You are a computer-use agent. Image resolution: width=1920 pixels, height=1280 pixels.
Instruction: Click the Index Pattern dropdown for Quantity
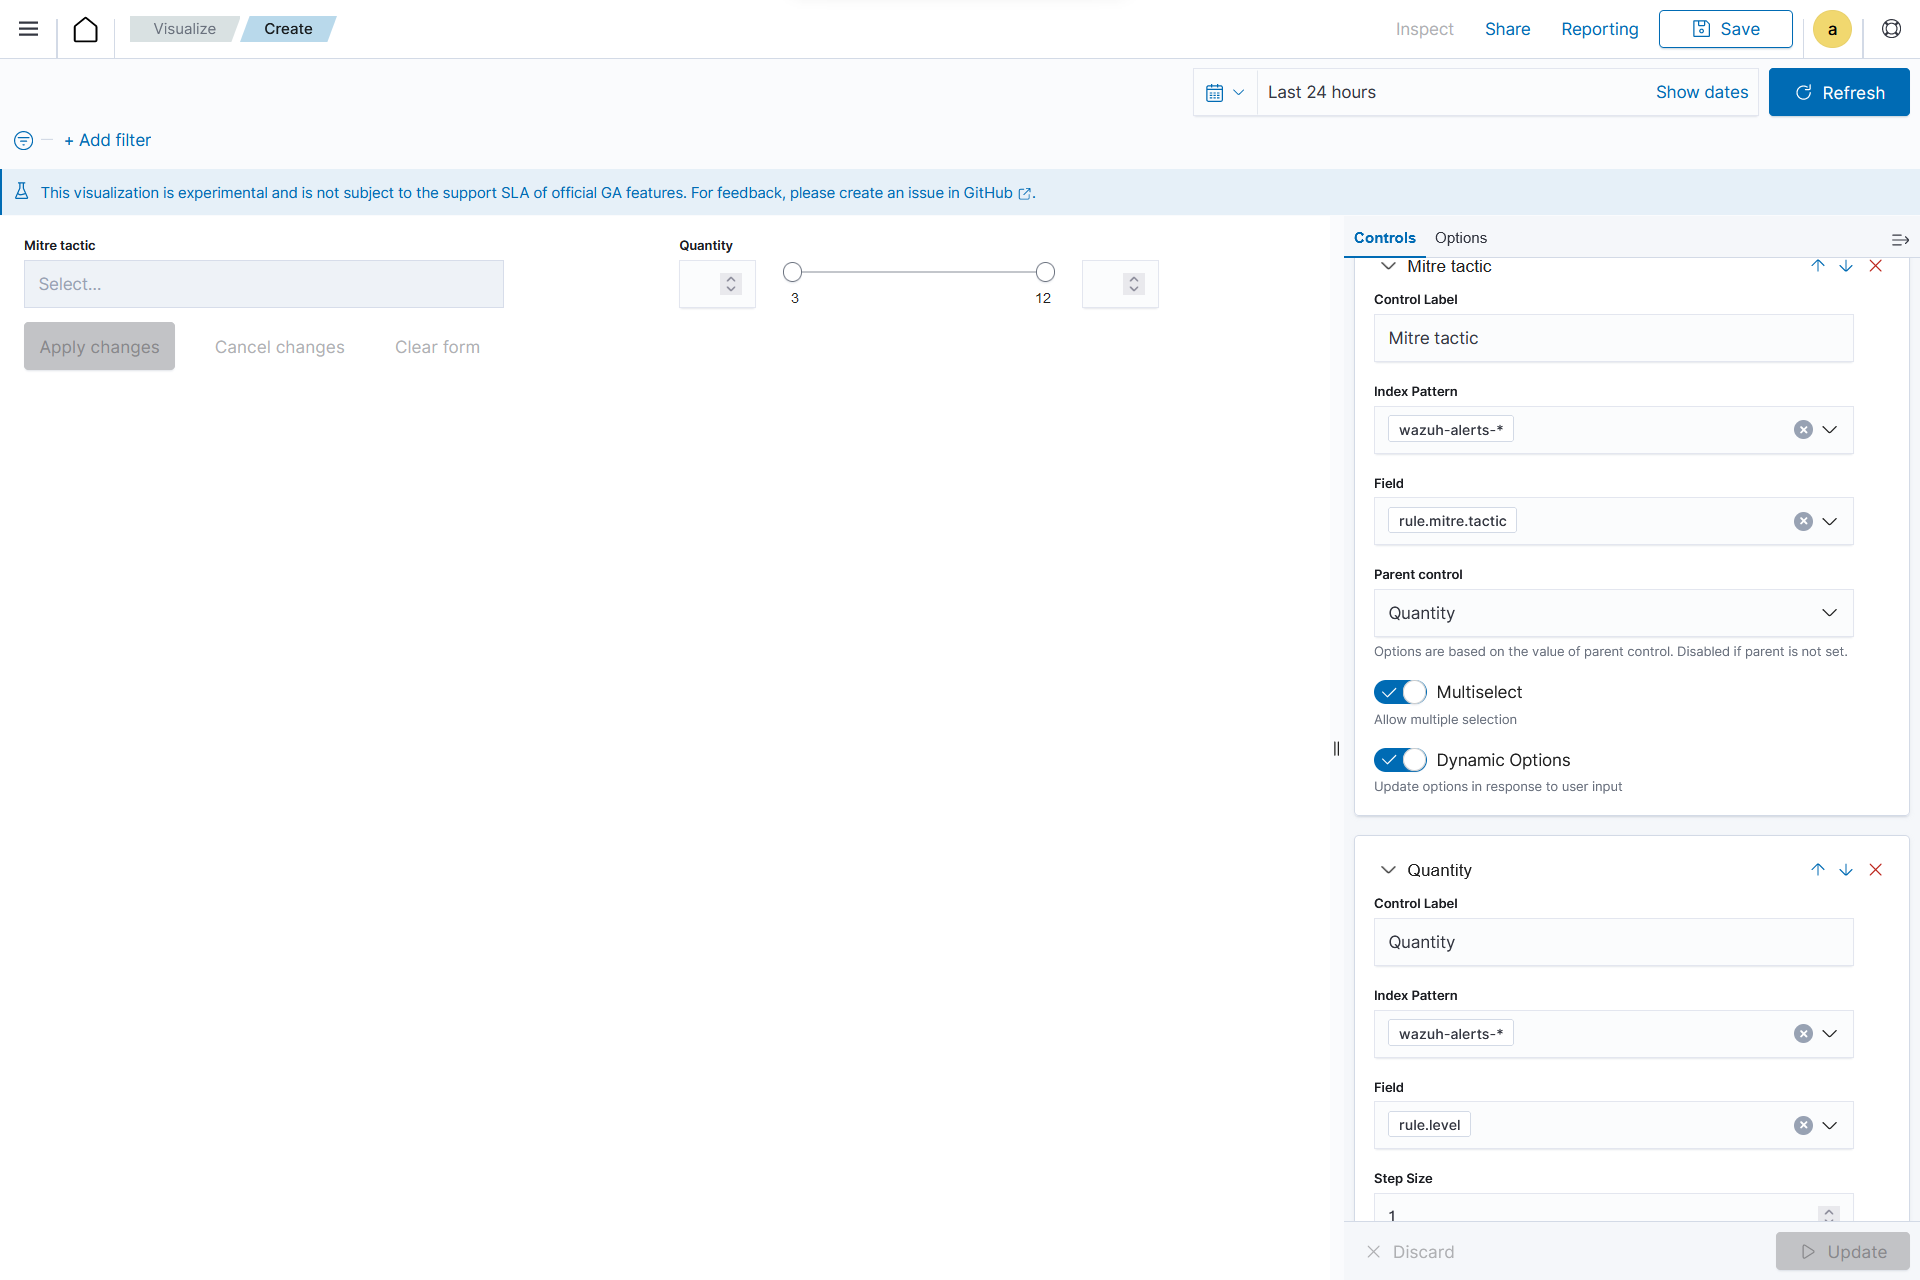point(1831,1033)
